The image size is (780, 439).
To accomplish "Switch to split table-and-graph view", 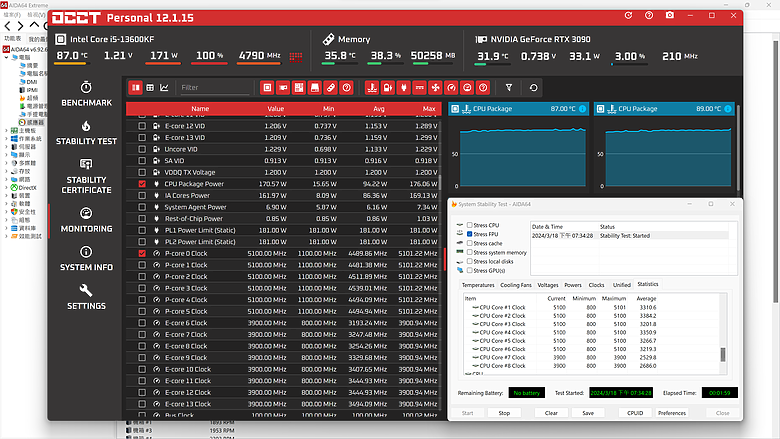I will point(135,88).
